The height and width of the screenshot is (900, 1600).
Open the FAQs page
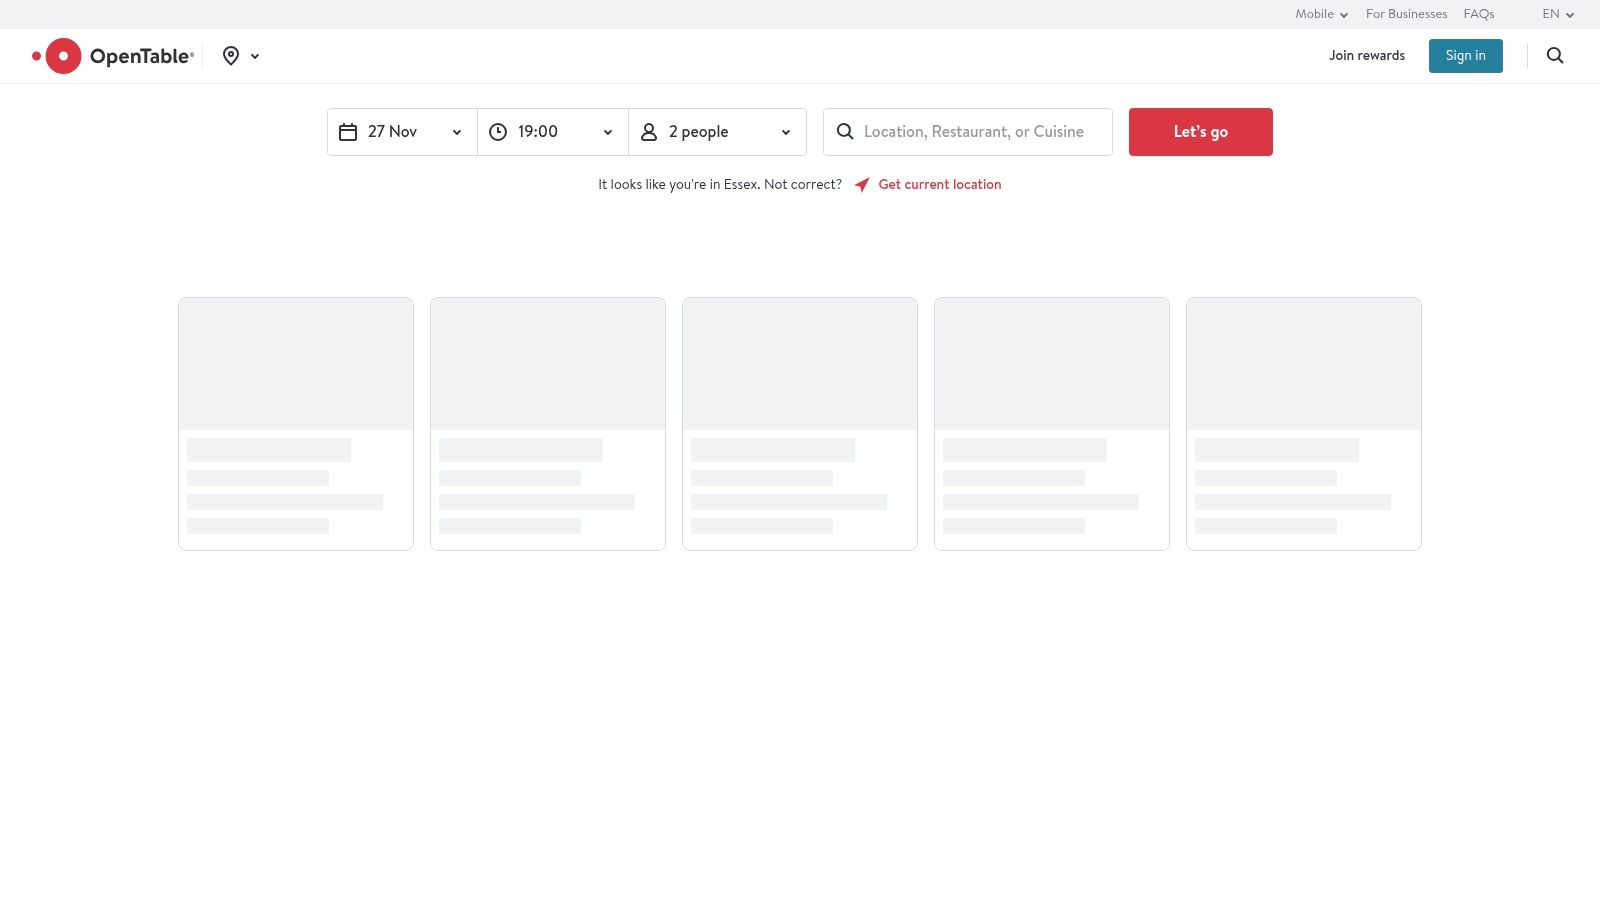pos(1479,14)
